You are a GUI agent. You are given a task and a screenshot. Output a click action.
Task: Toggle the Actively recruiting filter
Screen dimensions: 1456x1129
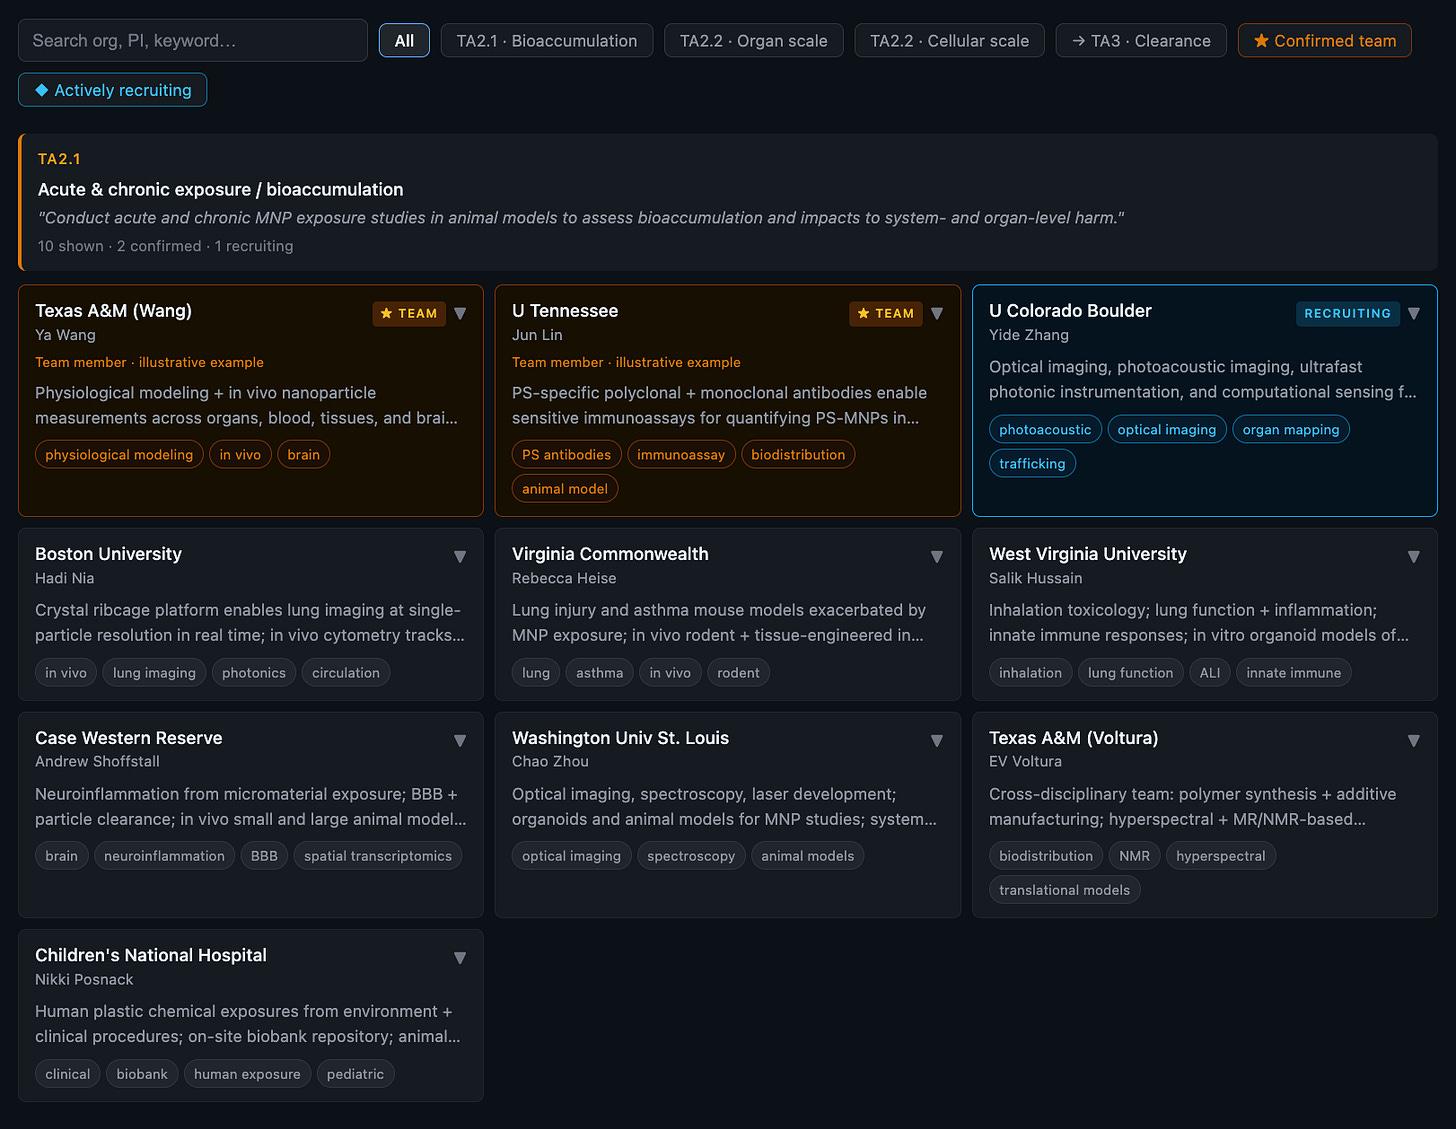tap(113, 90)
